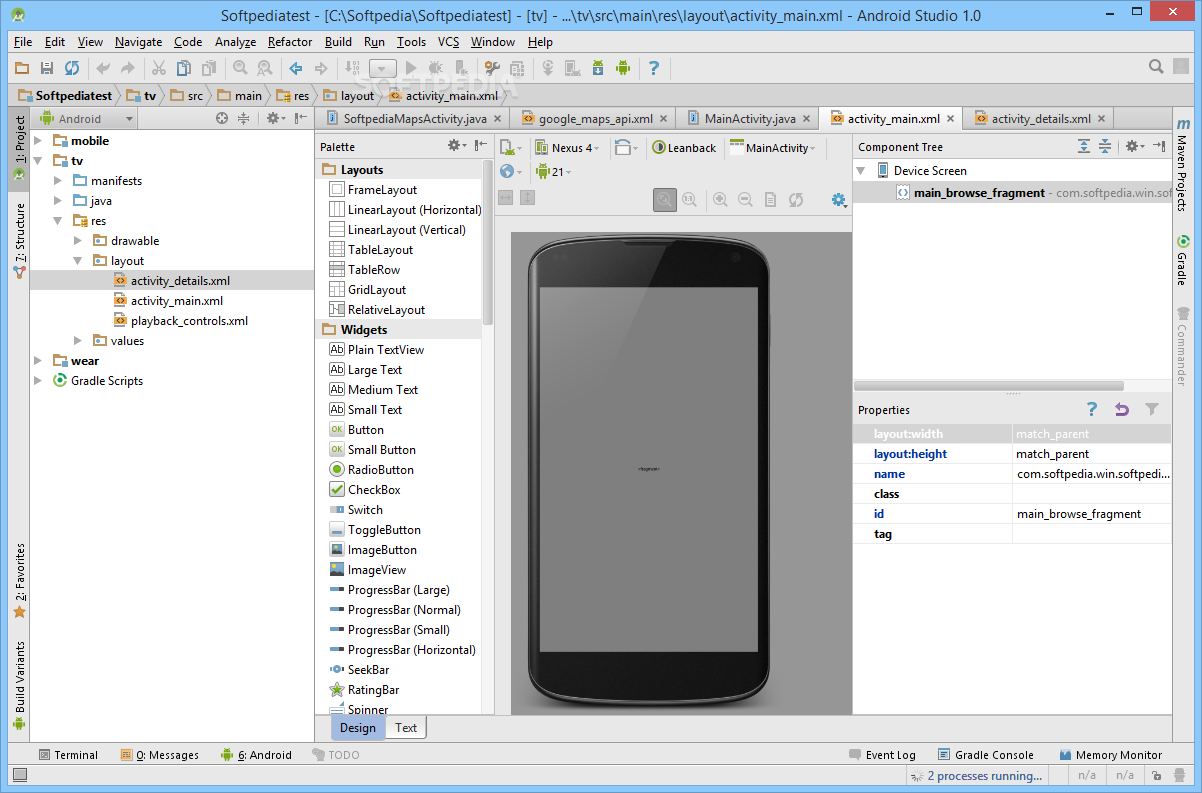Click the Zoom Out icon in designer
Screen dimensions: 1202x793
(745, 199)
